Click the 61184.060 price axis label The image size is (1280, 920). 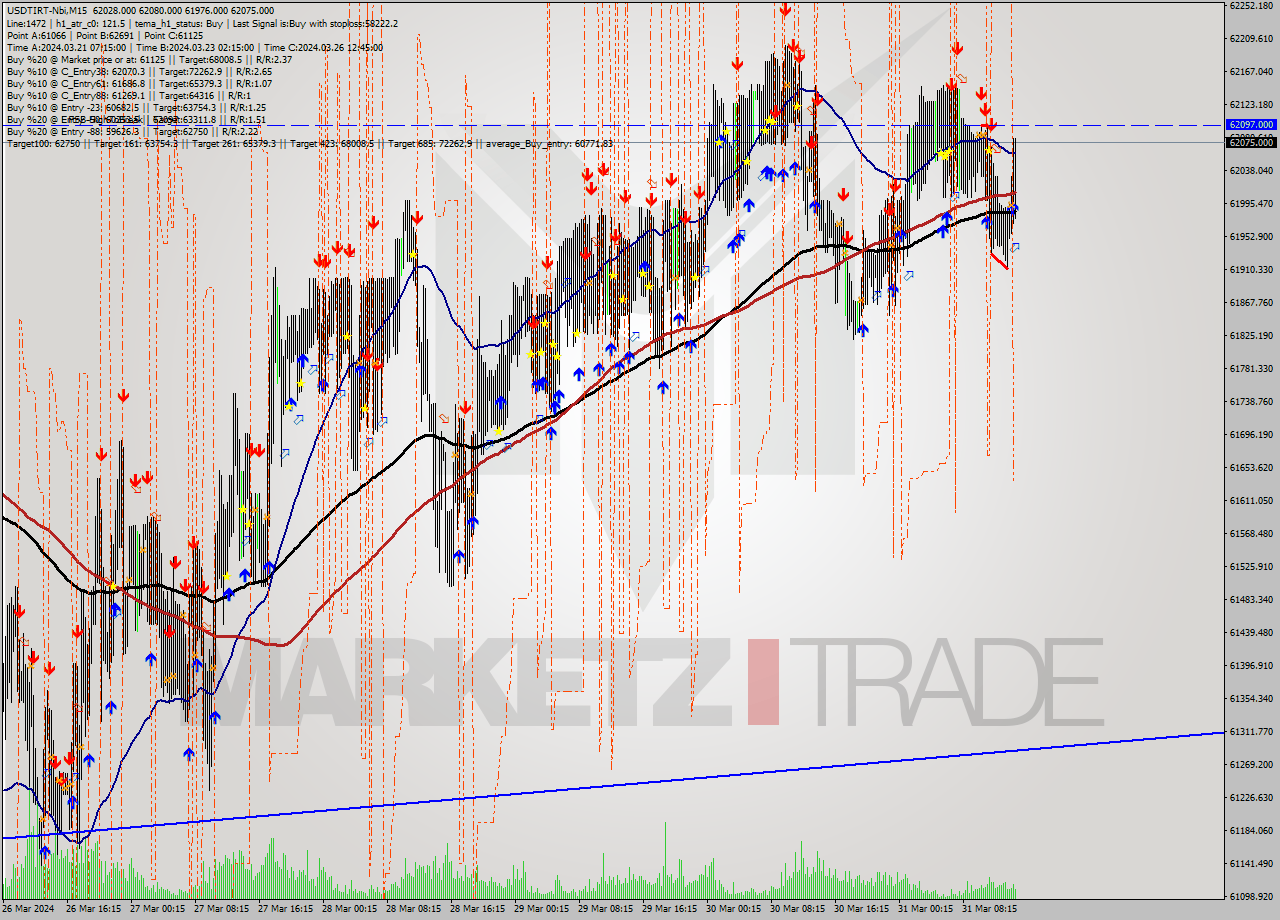click(1253, 830)
